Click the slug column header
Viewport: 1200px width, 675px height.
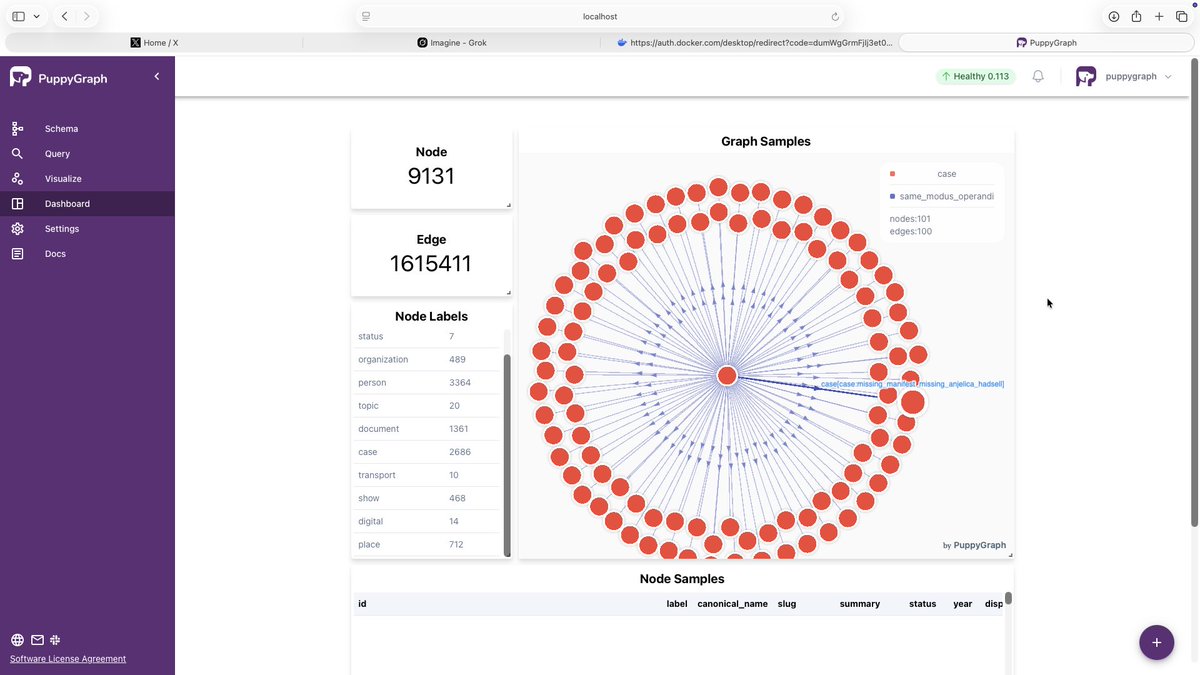(787, 604)
